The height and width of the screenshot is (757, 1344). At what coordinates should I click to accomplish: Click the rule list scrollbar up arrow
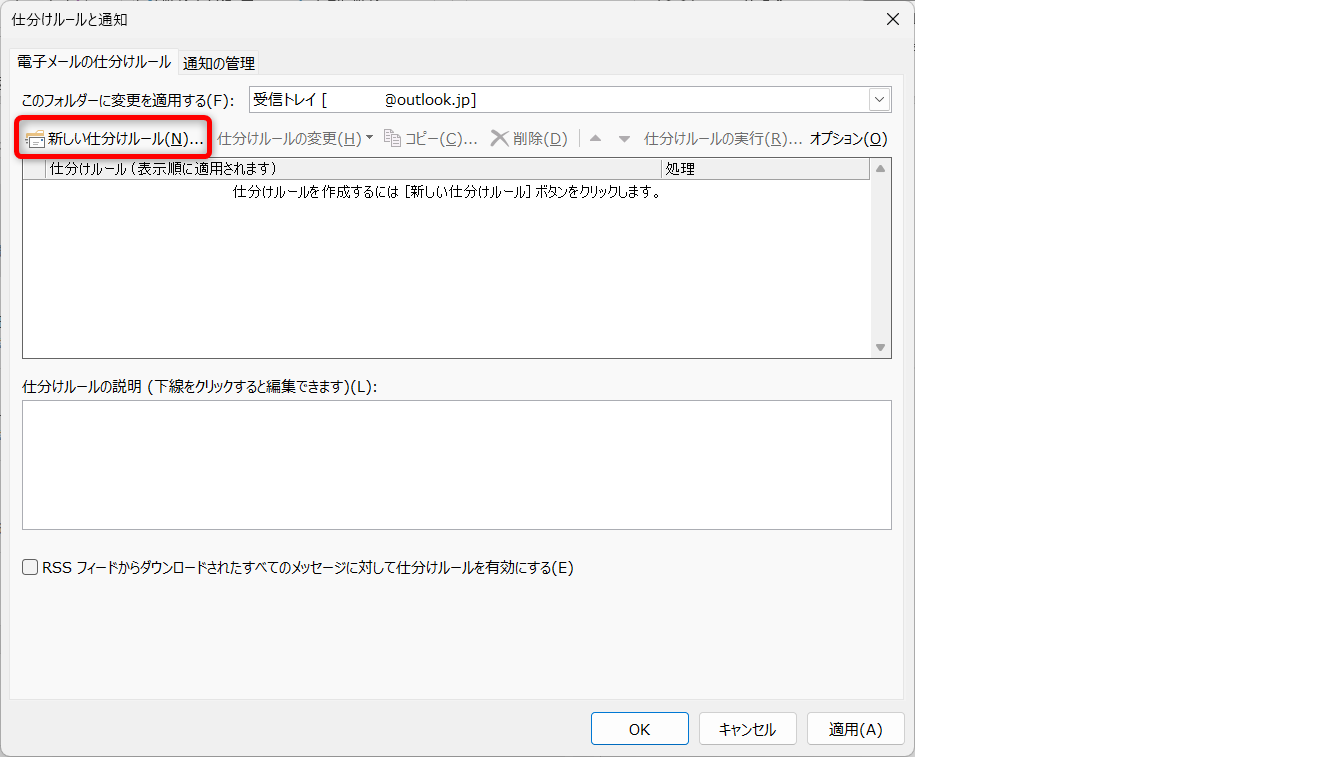click(x=880, y=169)
